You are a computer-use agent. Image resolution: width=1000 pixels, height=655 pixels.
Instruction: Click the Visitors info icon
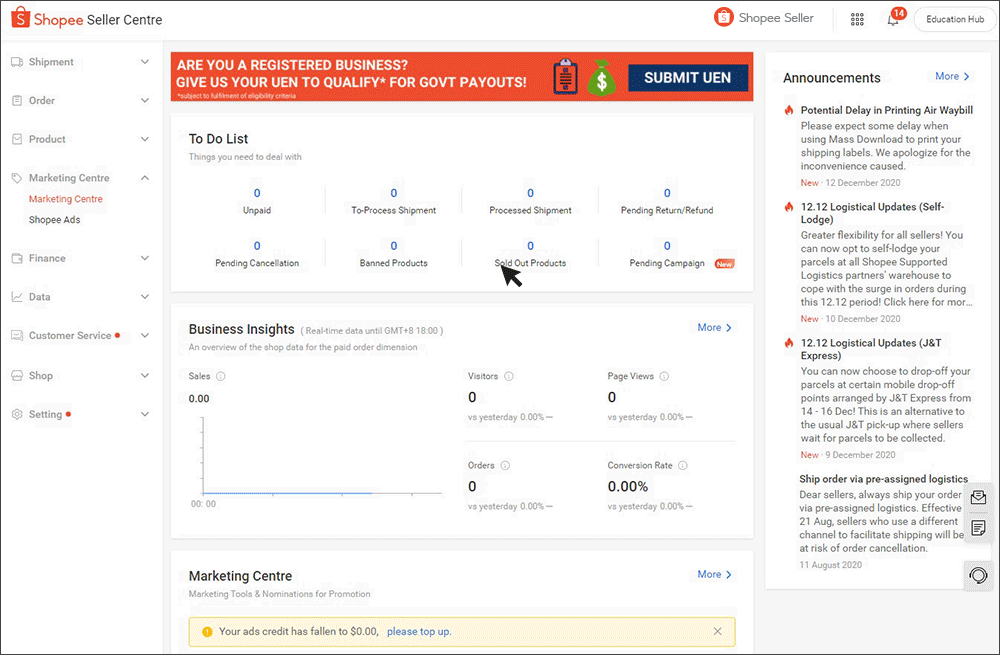(x=509, y=376)
